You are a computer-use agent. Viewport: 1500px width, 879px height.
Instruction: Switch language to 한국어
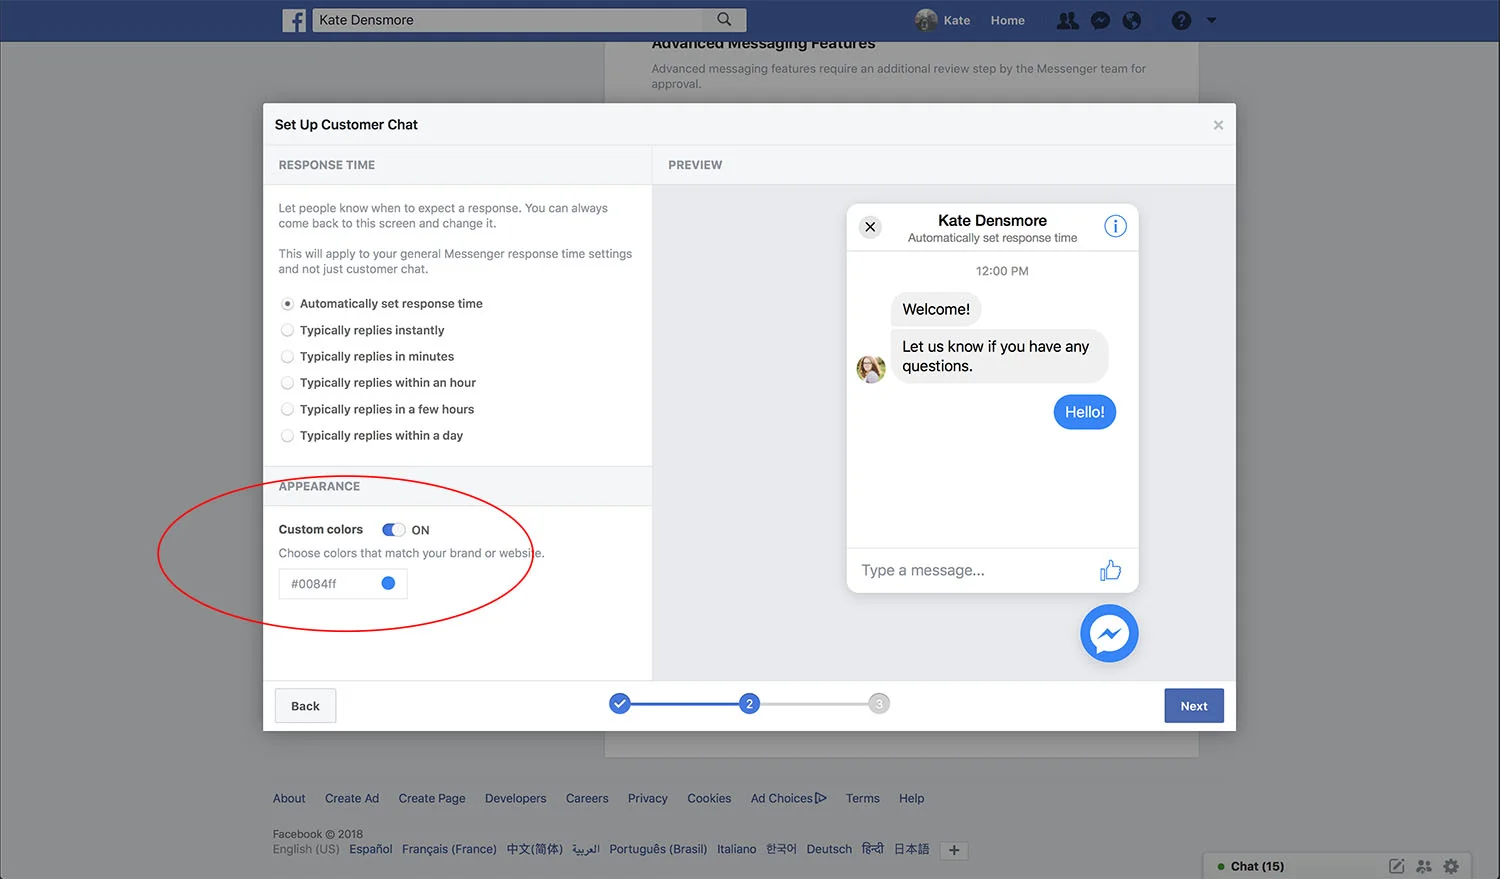click(x=781, y=849)
